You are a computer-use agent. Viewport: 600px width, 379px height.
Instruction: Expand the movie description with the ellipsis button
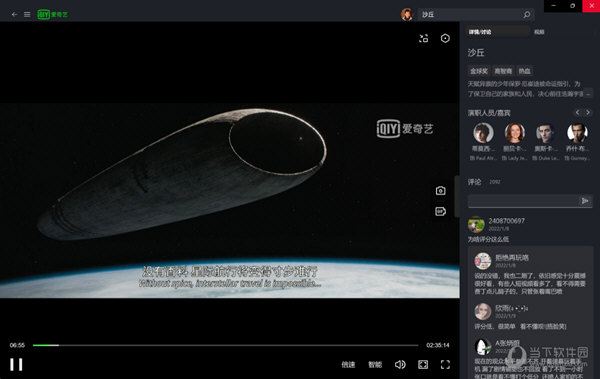pyautogui.click(x=588, y=93)
